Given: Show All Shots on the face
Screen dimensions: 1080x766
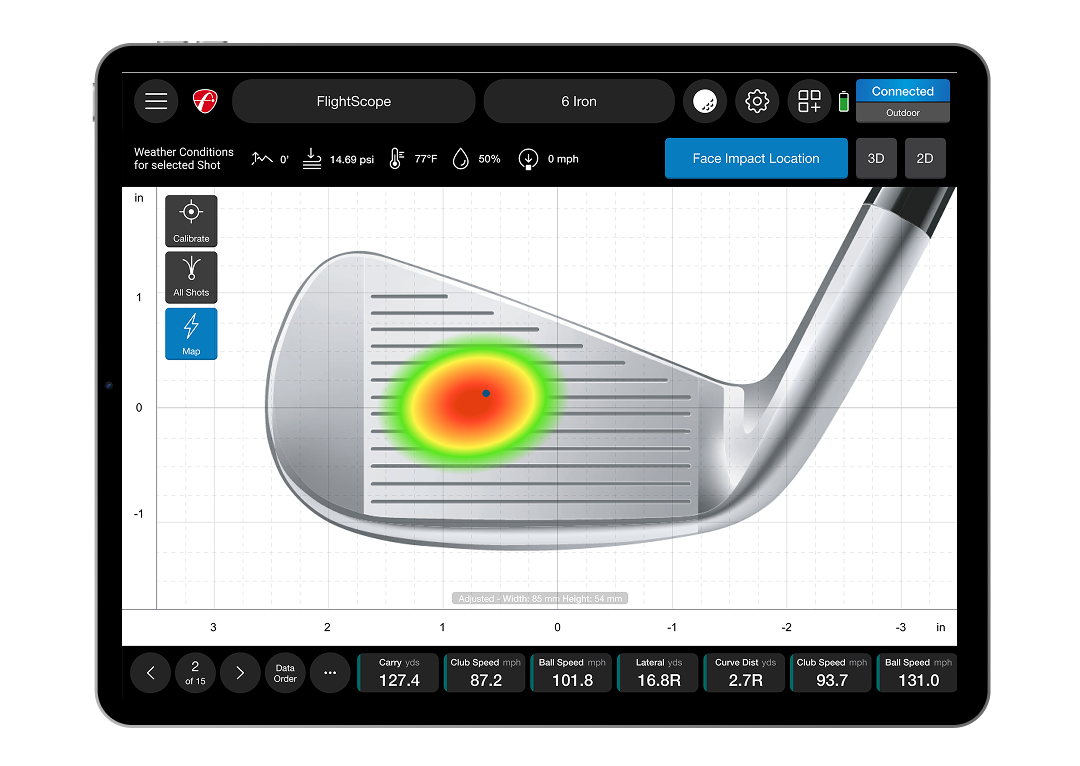Looking at the screenshot, I should tap(191, 276).
